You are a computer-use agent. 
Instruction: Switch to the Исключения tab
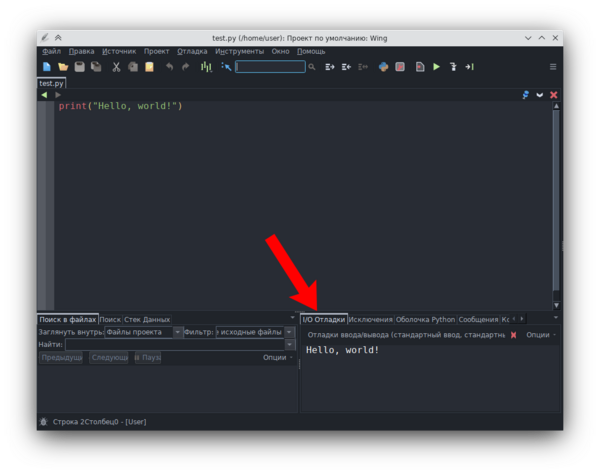click(370, 319)
